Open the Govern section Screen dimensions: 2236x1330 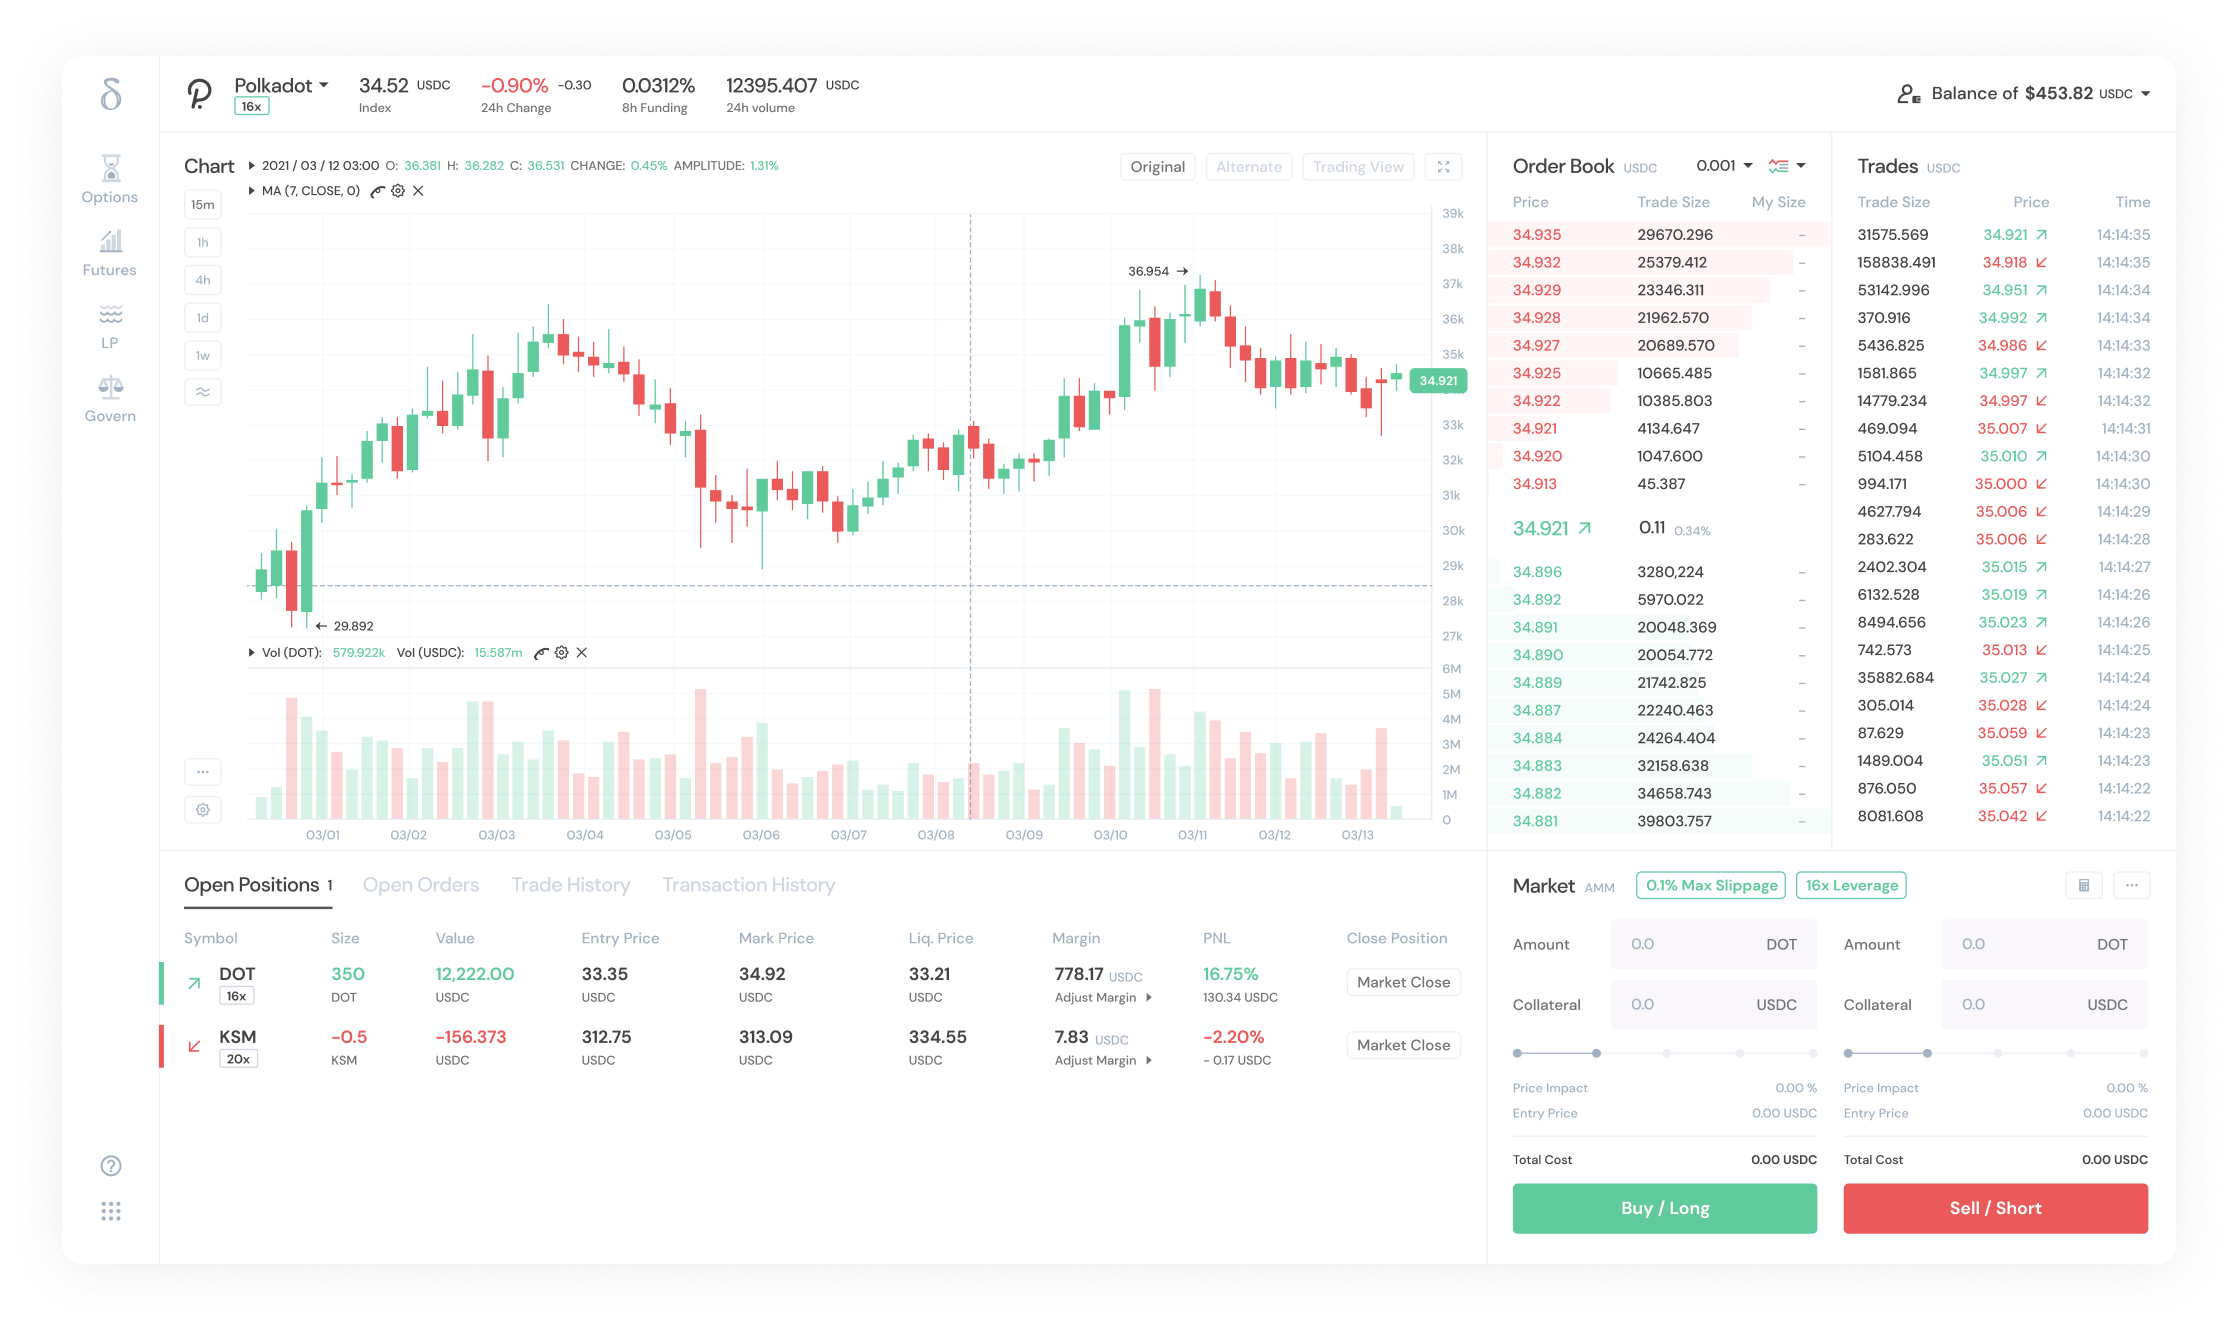(110, 398)
